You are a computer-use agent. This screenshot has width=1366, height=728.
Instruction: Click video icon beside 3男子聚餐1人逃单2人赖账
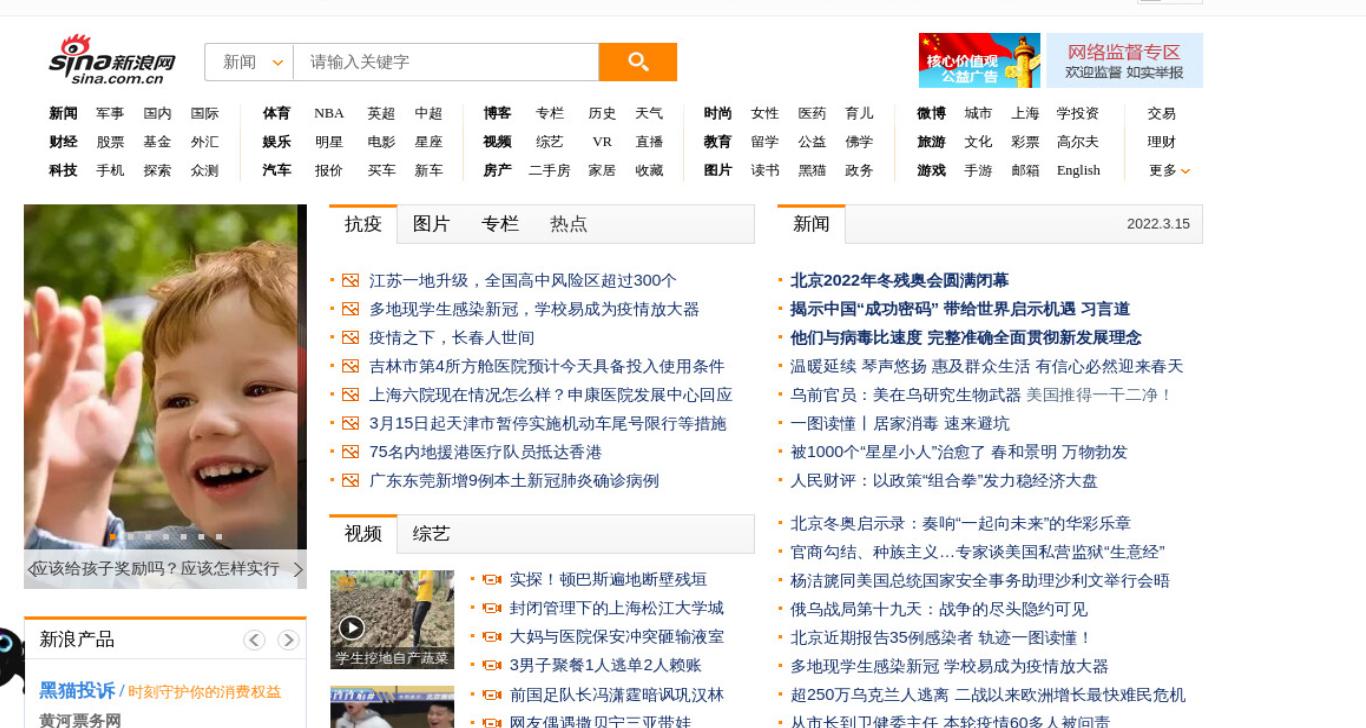pos(491,665)
